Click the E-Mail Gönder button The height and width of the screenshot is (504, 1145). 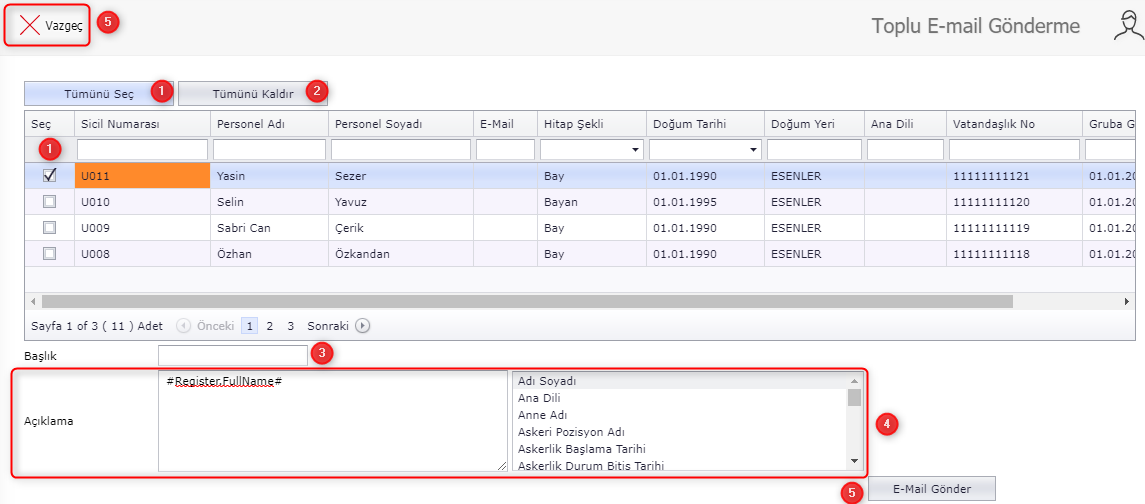[932, 488]
